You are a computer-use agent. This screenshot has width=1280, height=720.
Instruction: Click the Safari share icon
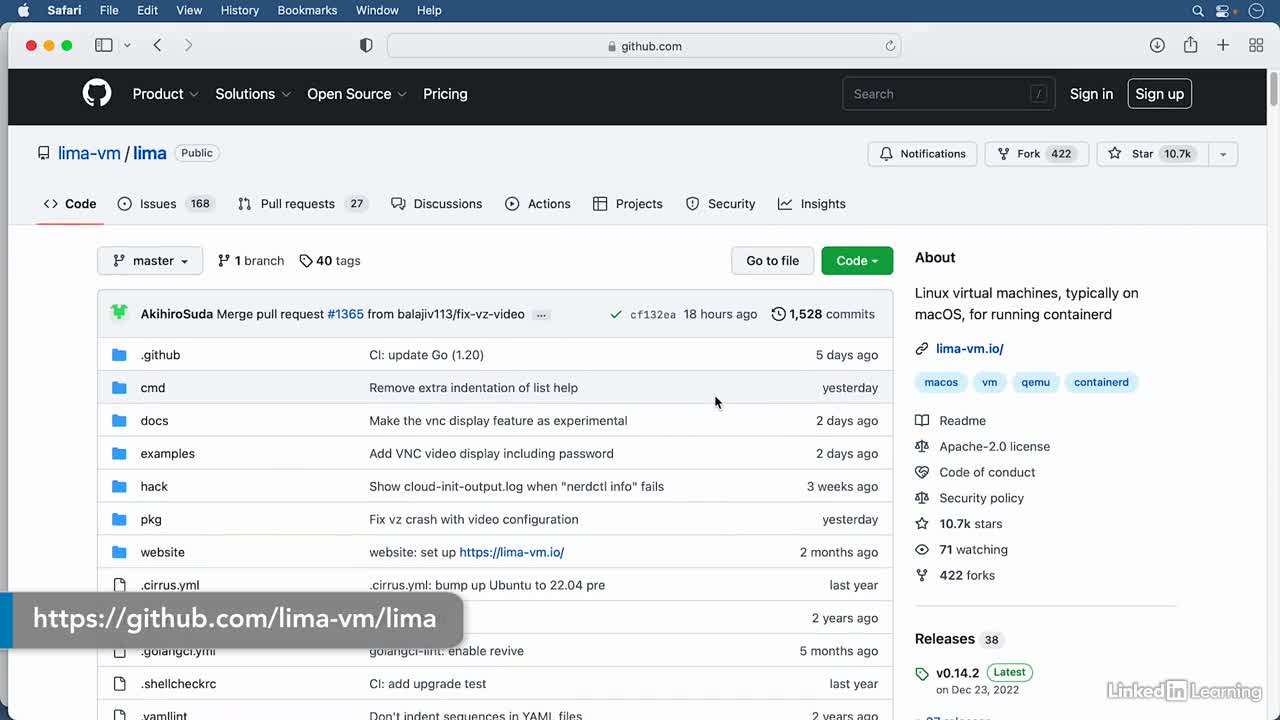pos(1190,45)
